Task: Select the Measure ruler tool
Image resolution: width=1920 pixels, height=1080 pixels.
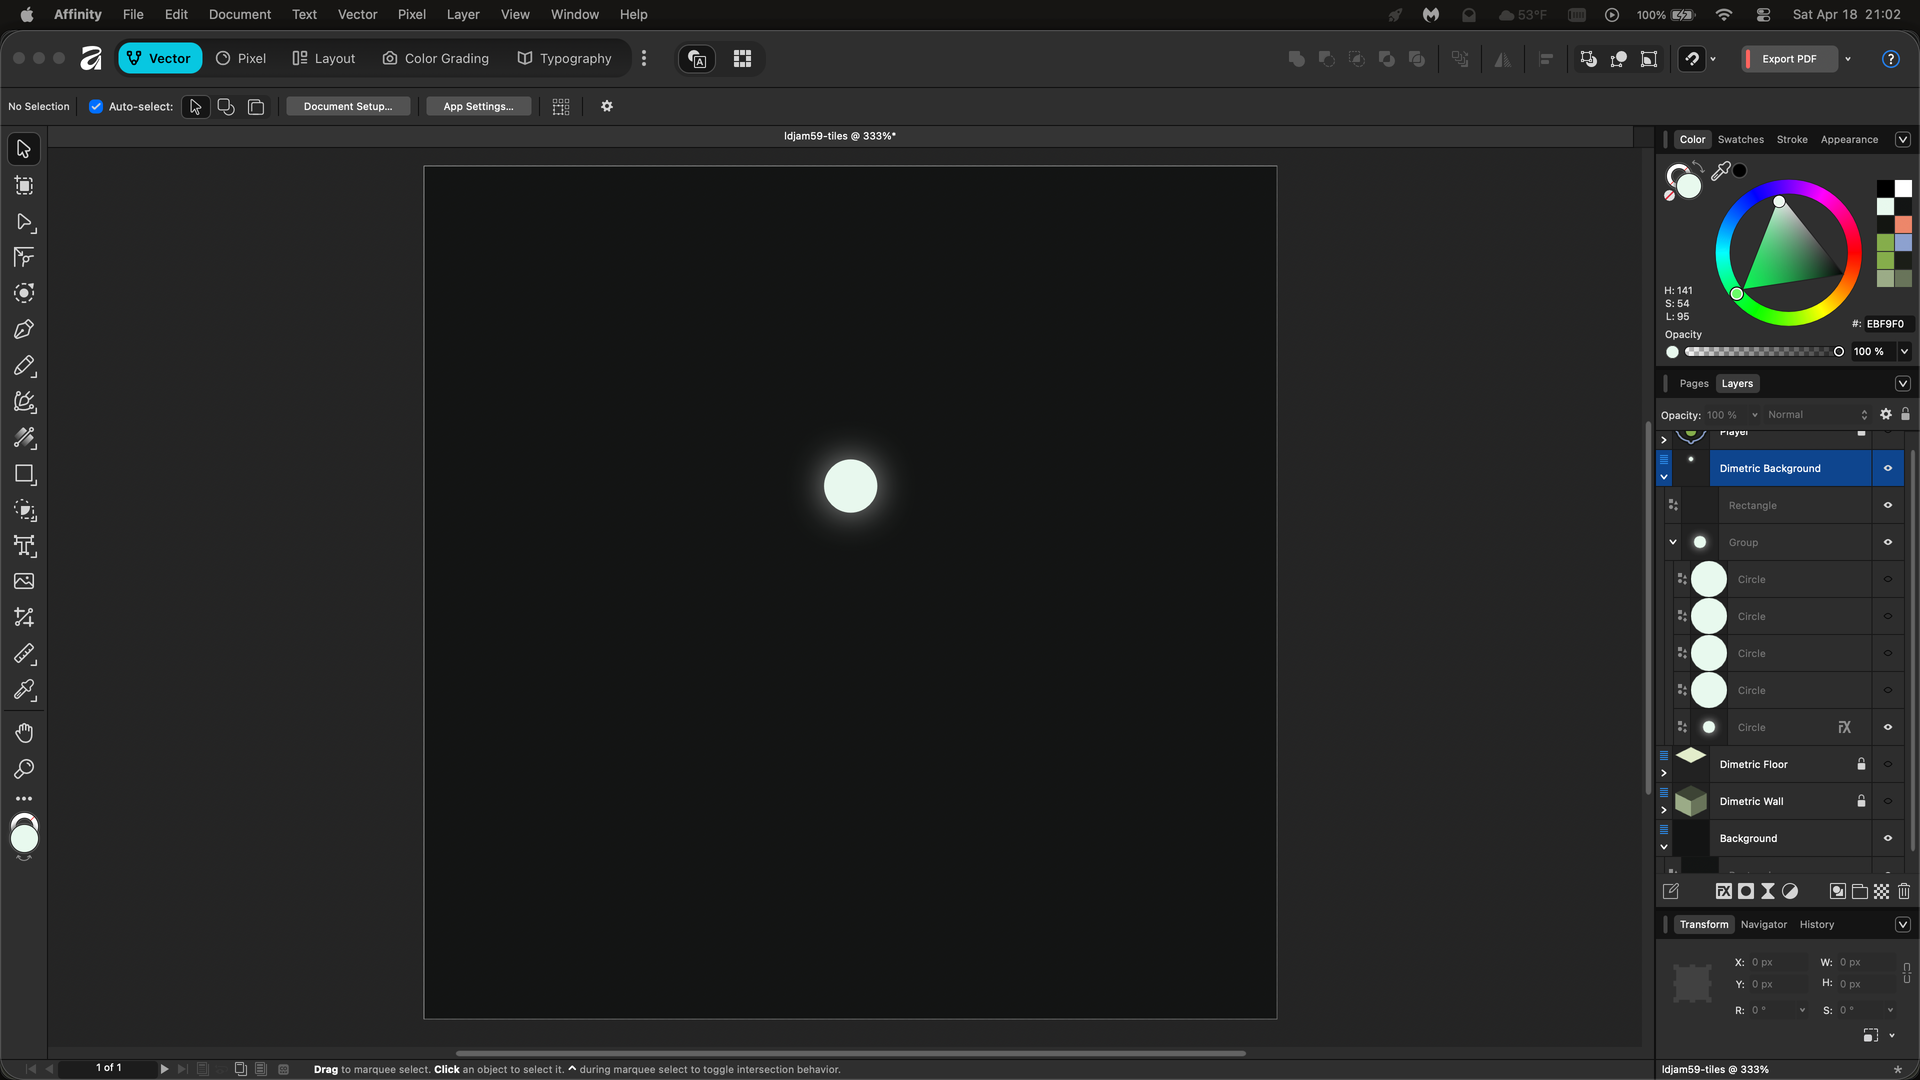Action: pos(24,654)
